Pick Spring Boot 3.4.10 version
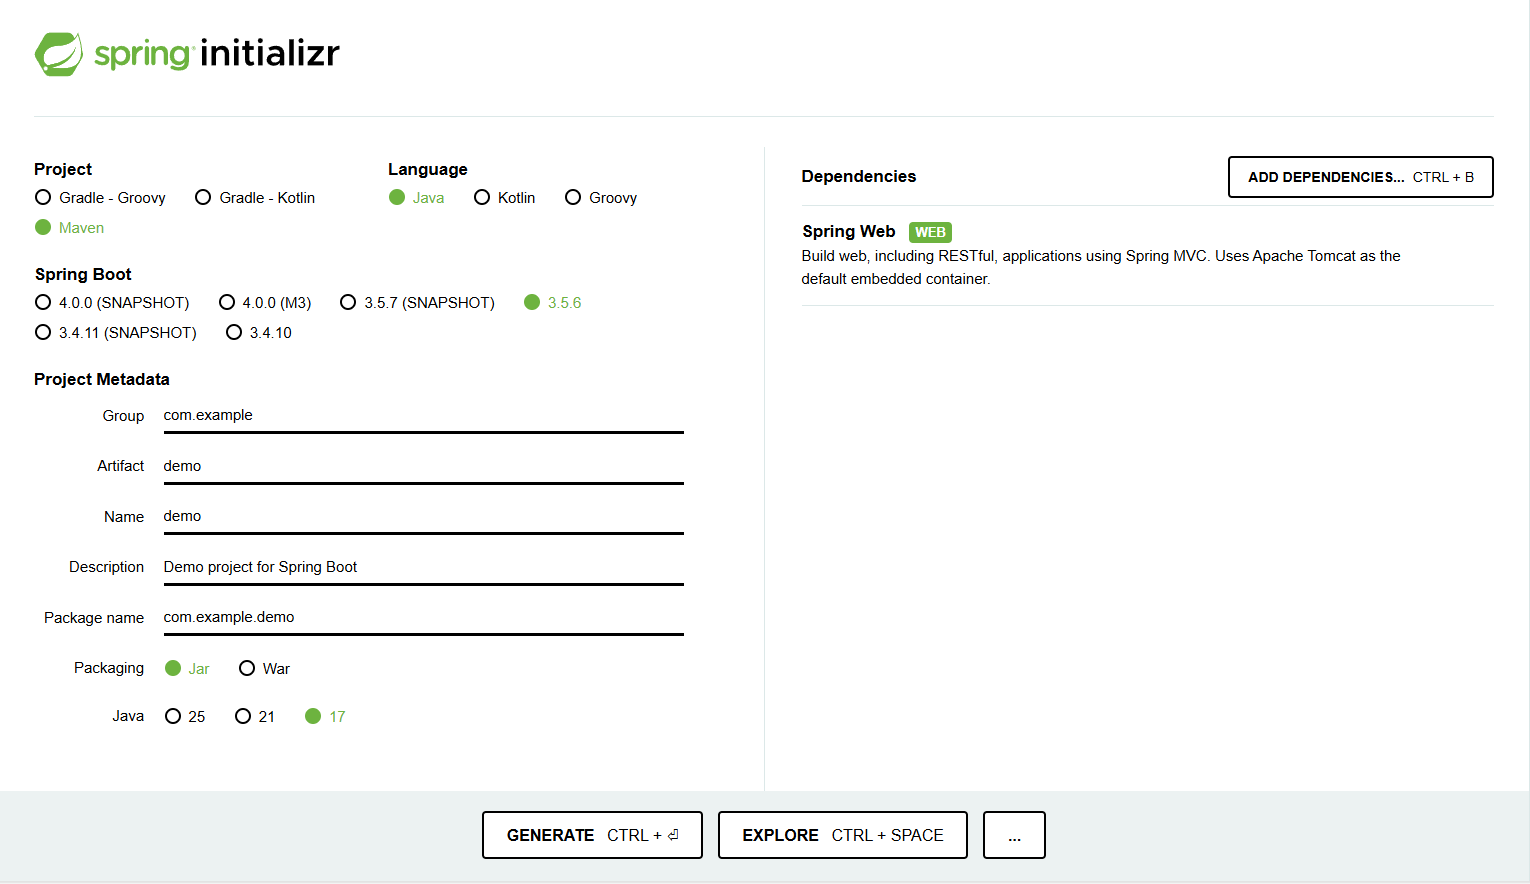 (x=234, y=333)
